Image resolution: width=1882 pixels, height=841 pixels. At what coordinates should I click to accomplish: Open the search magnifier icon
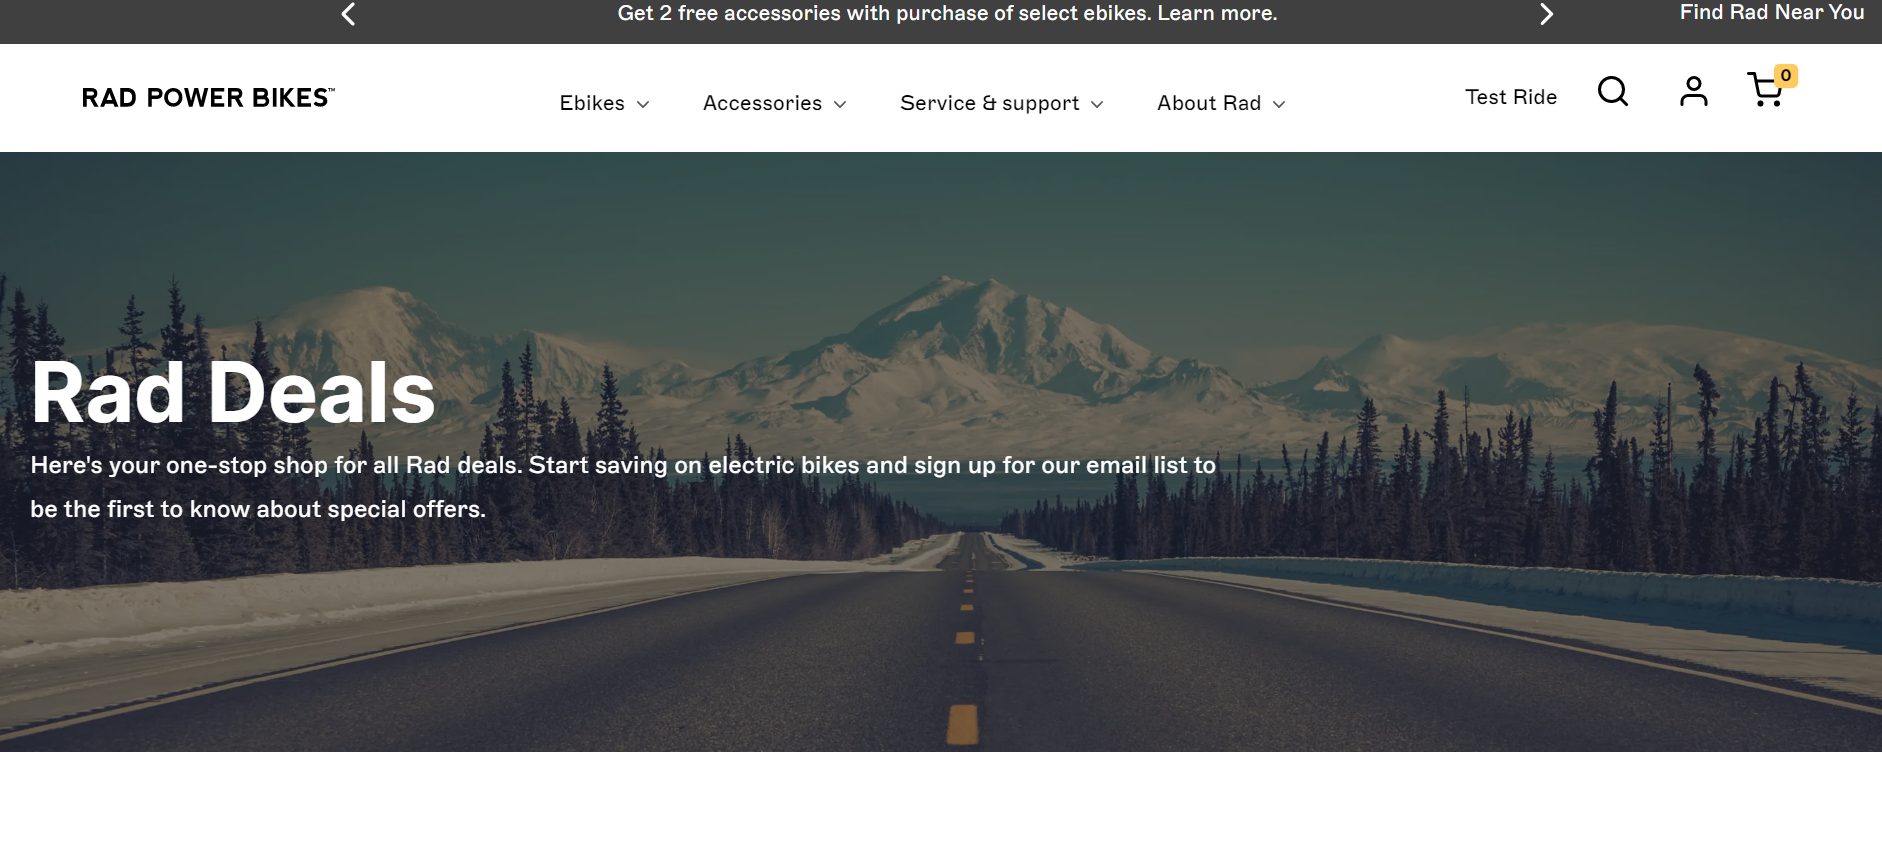(x=1612, y=91)
